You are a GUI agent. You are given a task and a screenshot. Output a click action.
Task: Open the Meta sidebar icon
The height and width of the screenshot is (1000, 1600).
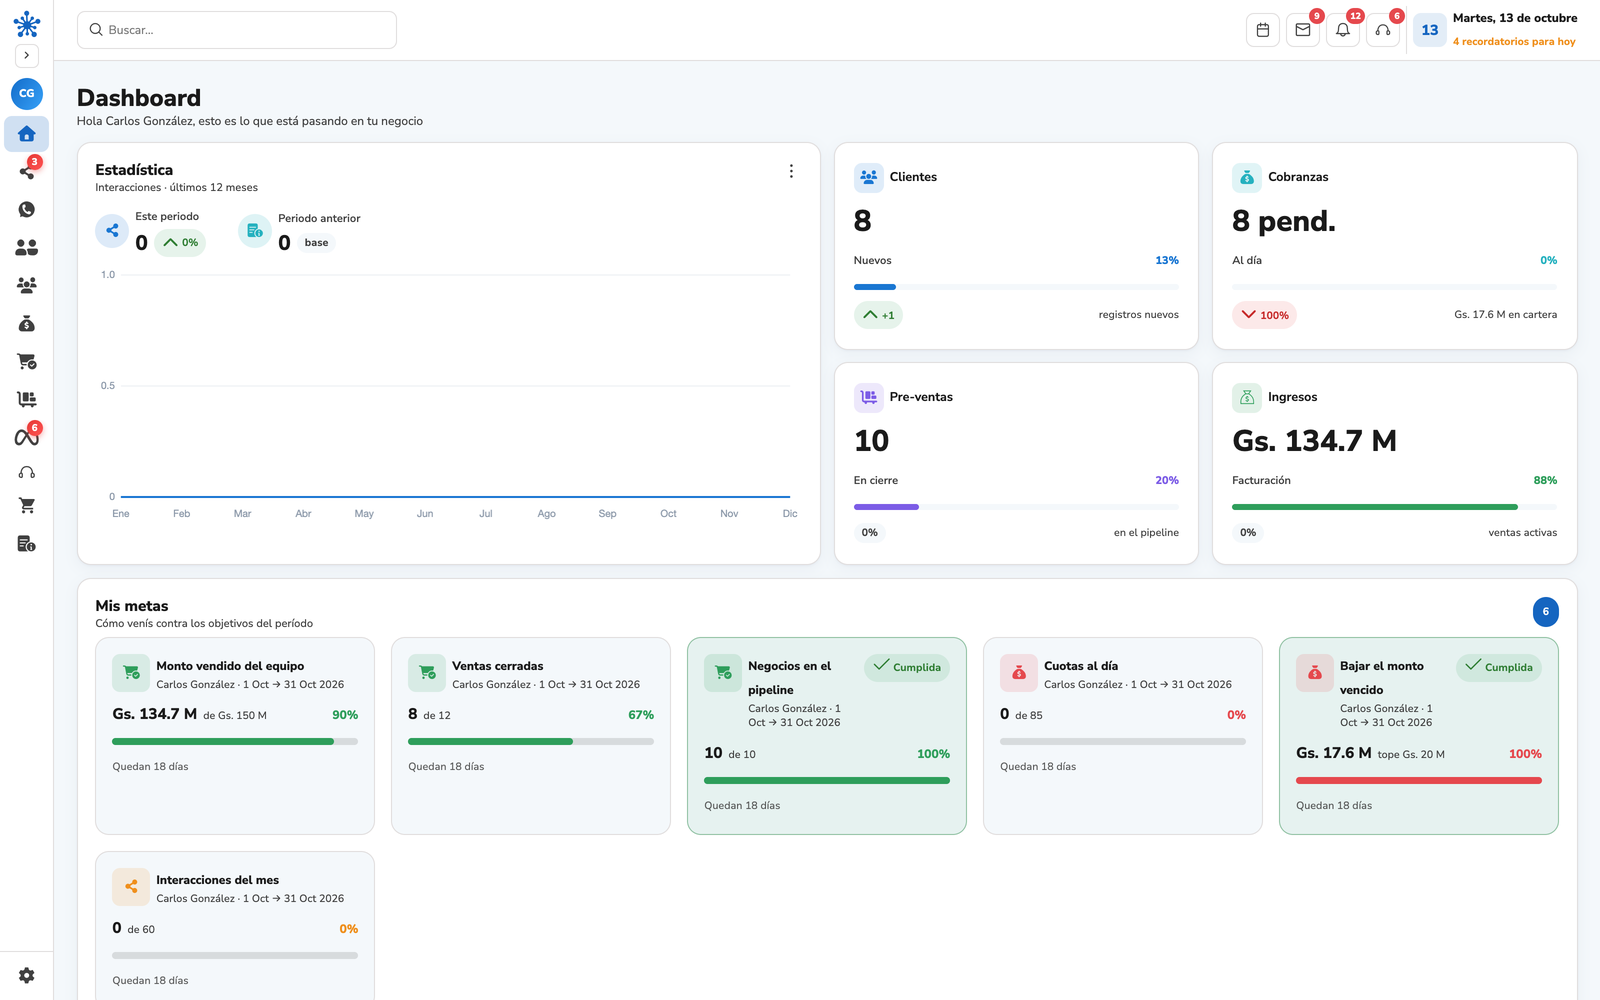coord(27,437)
